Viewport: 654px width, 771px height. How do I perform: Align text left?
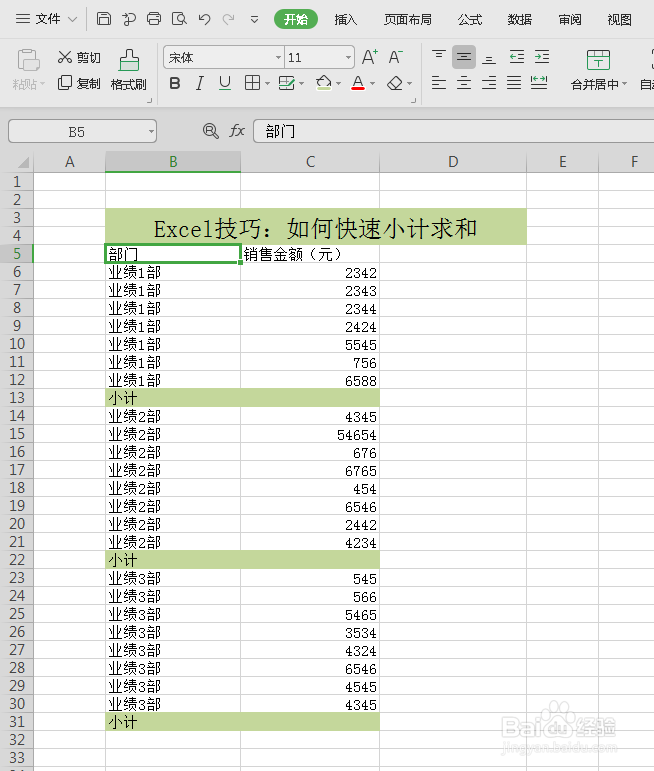click(439, 83)
